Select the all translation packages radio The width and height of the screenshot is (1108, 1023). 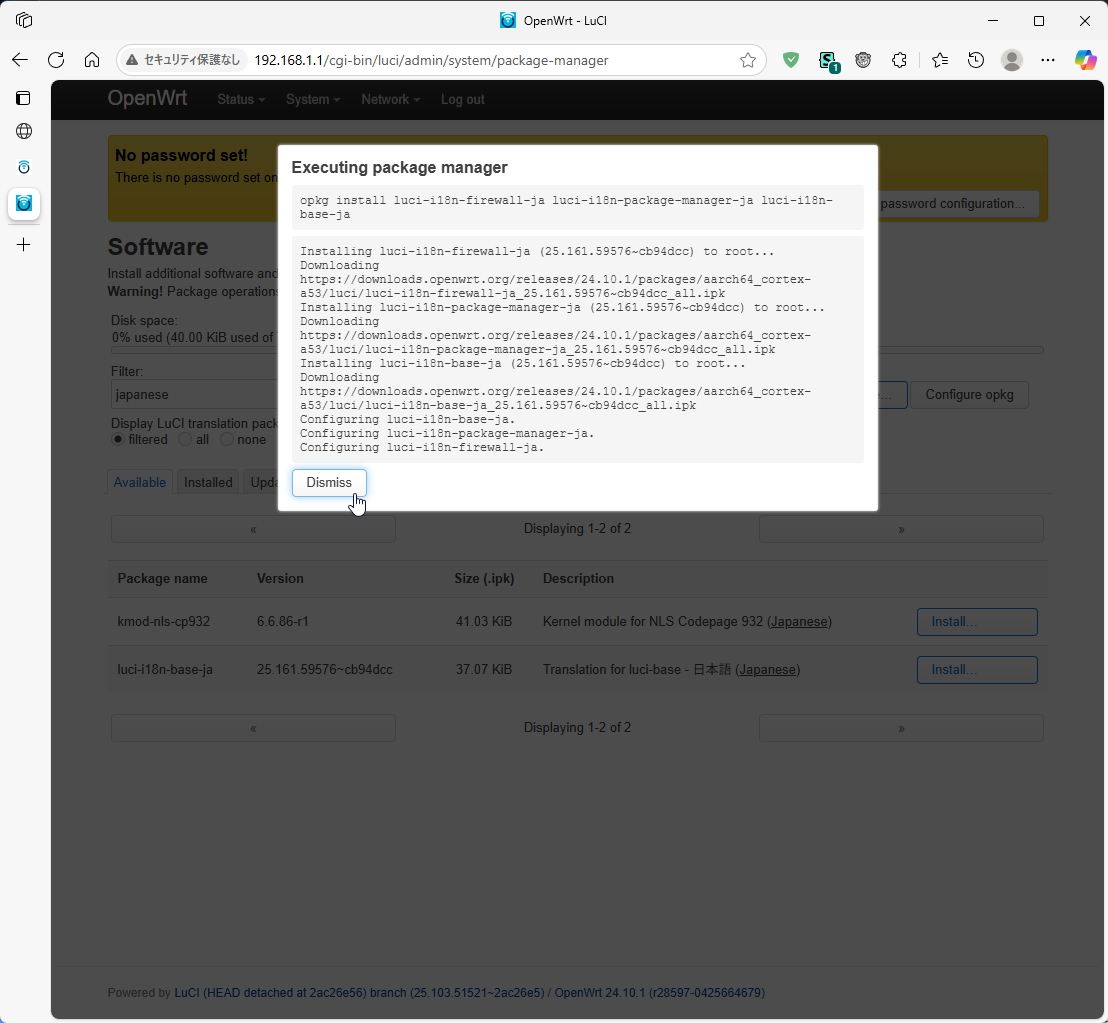pos(185,439)
